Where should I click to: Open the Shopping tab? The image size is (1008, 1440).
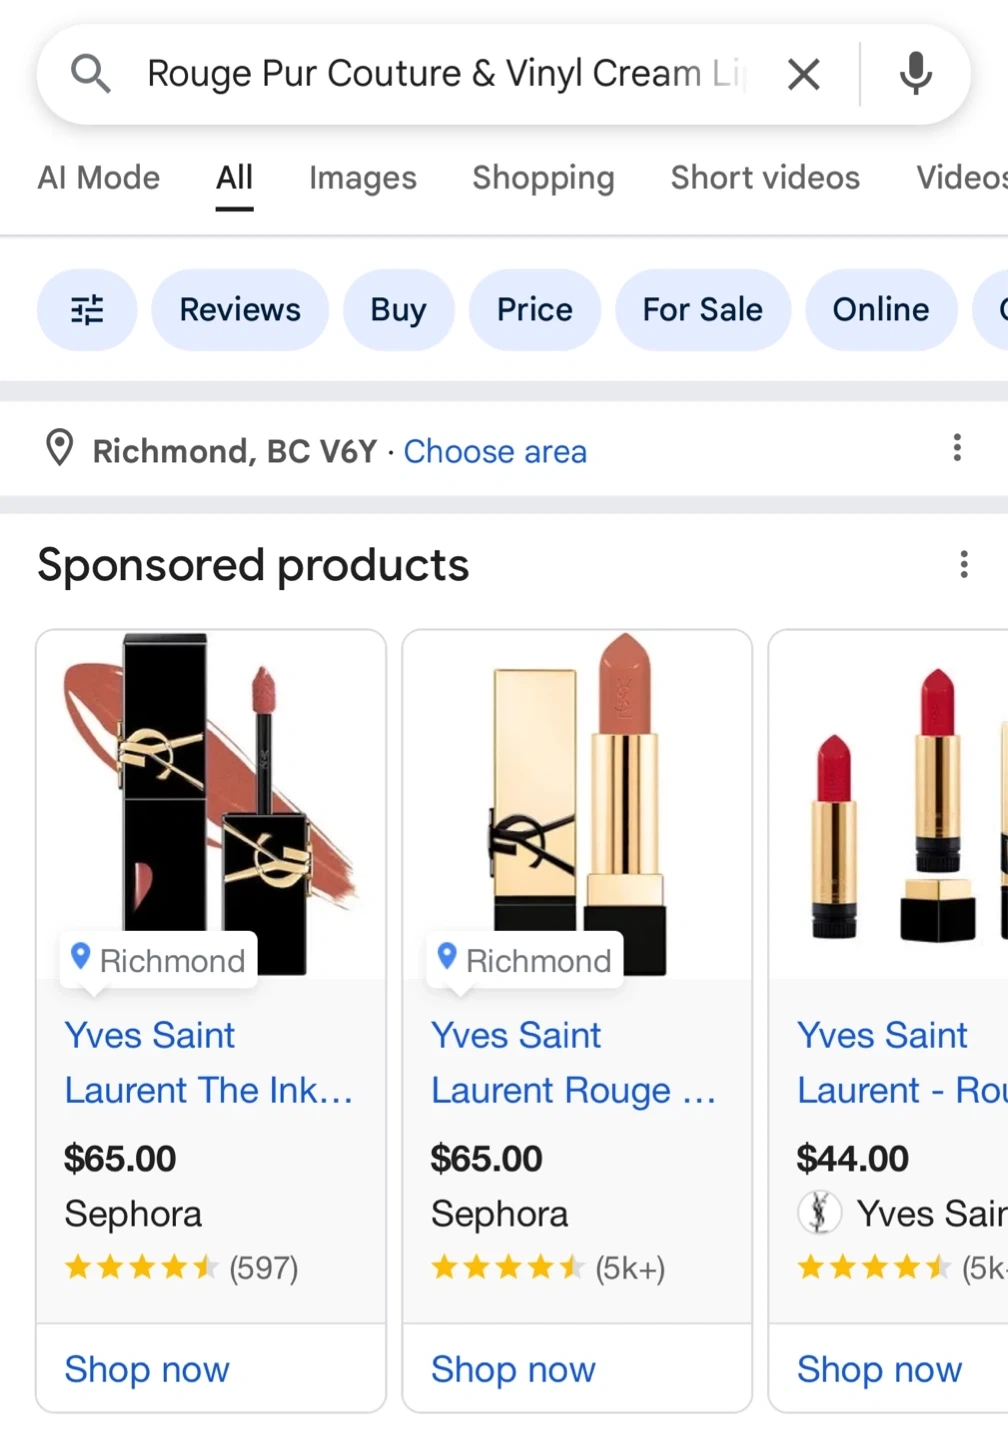(543, 178)
